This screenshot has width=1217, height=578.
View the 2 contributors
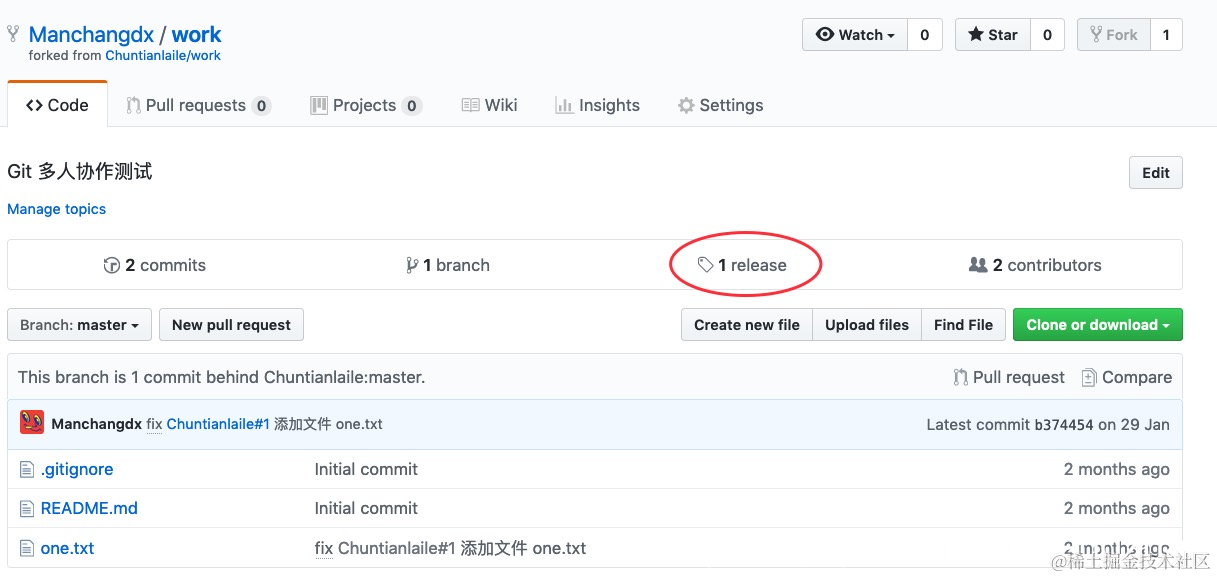tap(1035, 265)
